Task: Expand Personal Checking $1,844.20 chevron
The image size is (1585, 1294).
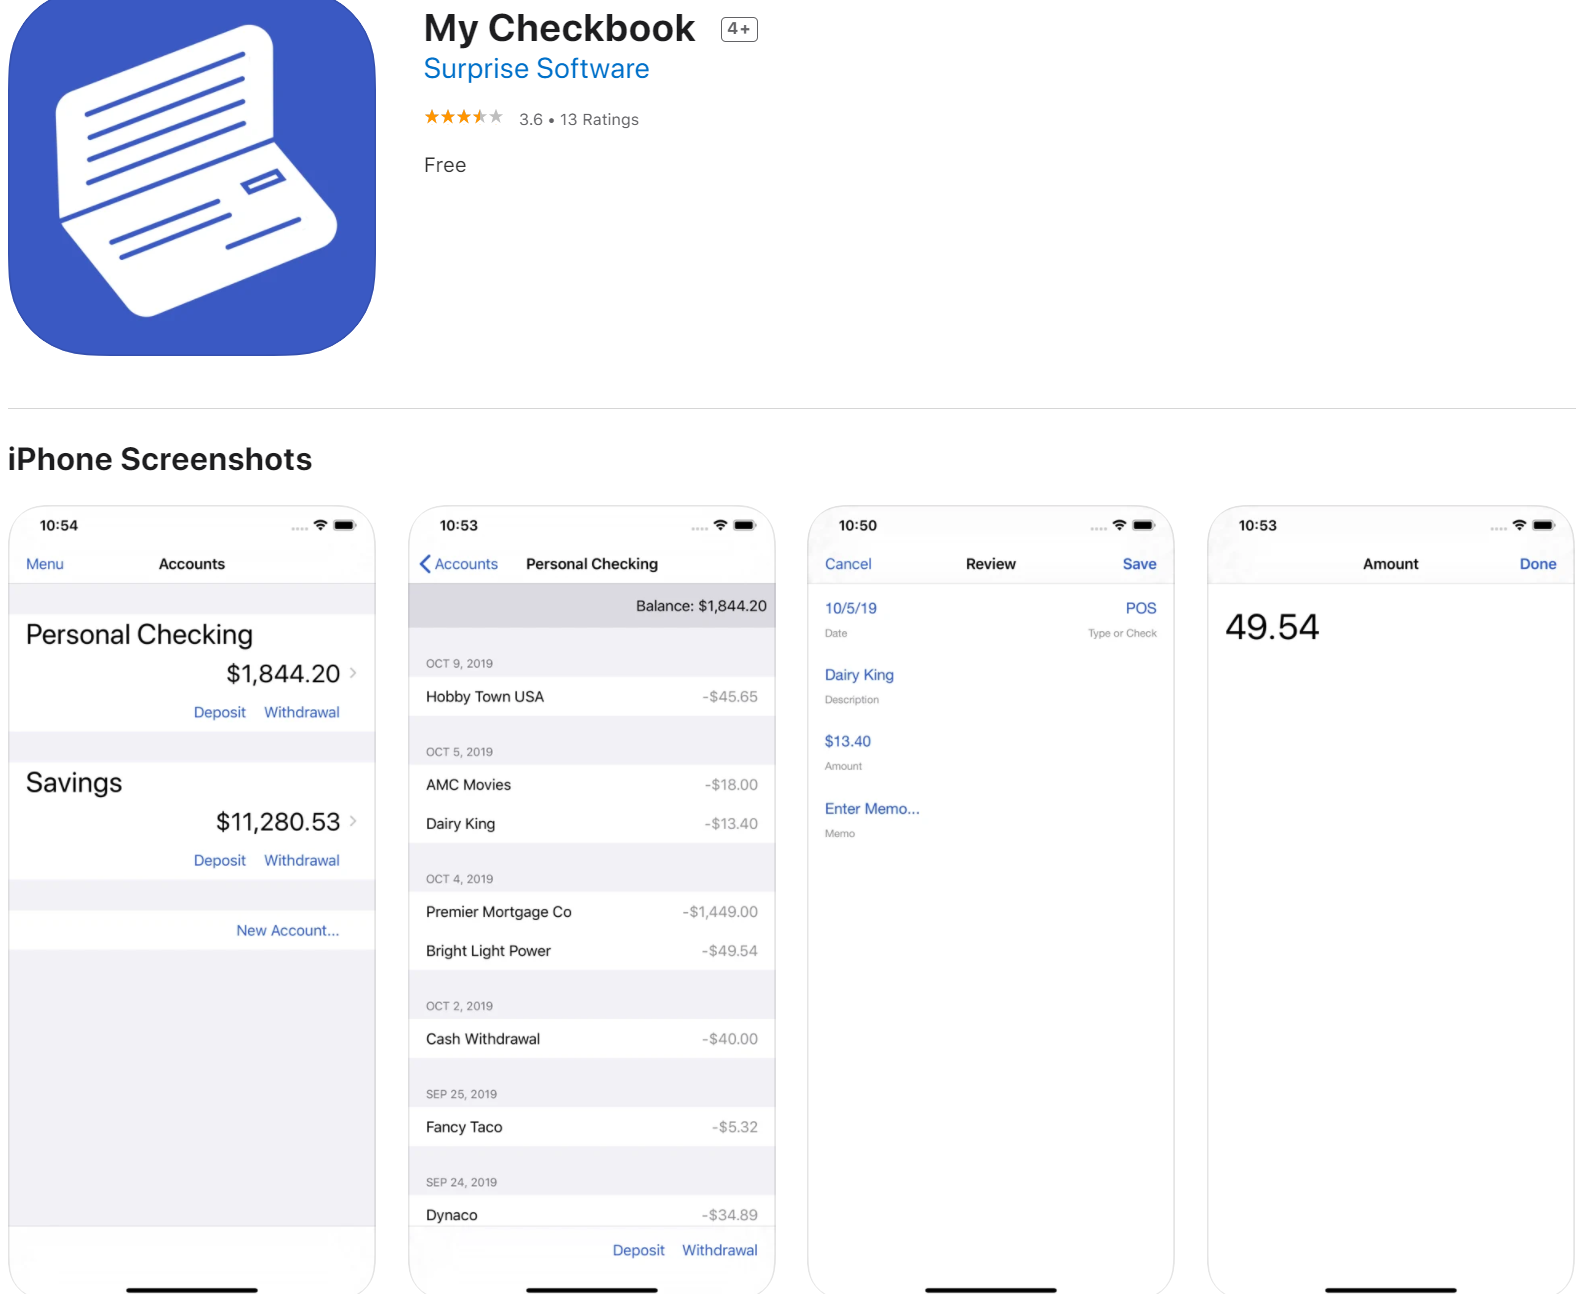Action: tap(353, 673)
